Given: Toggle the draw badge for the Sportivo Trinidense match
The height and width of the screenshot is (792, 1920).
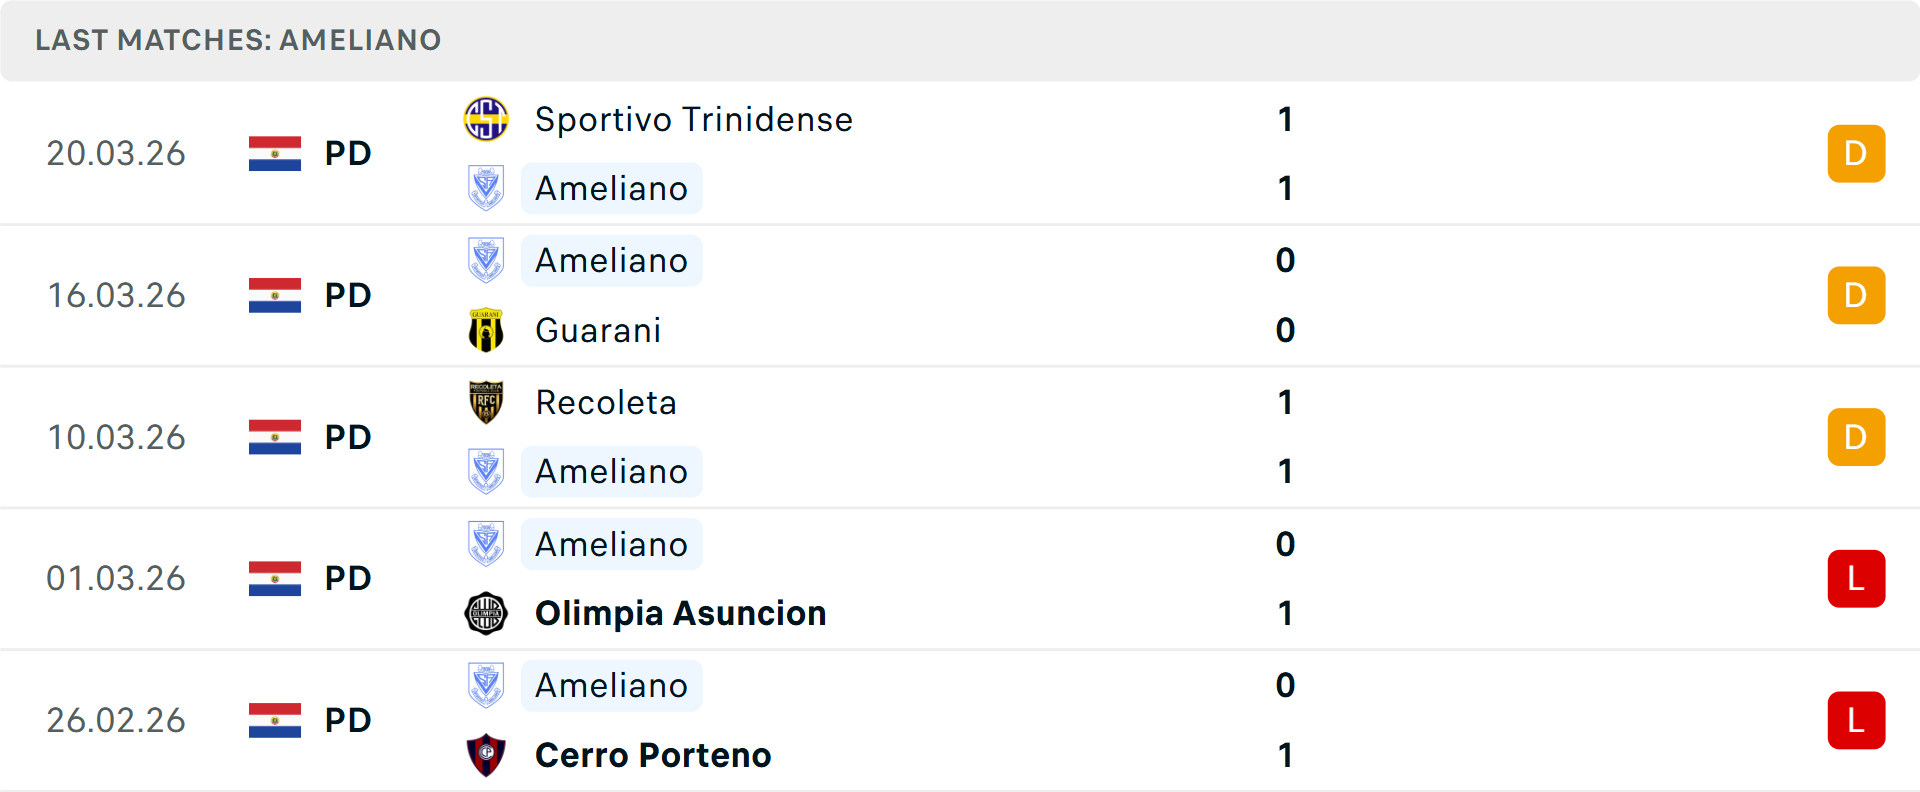Looking at the screenshot, I should [x=1856, y=153].
